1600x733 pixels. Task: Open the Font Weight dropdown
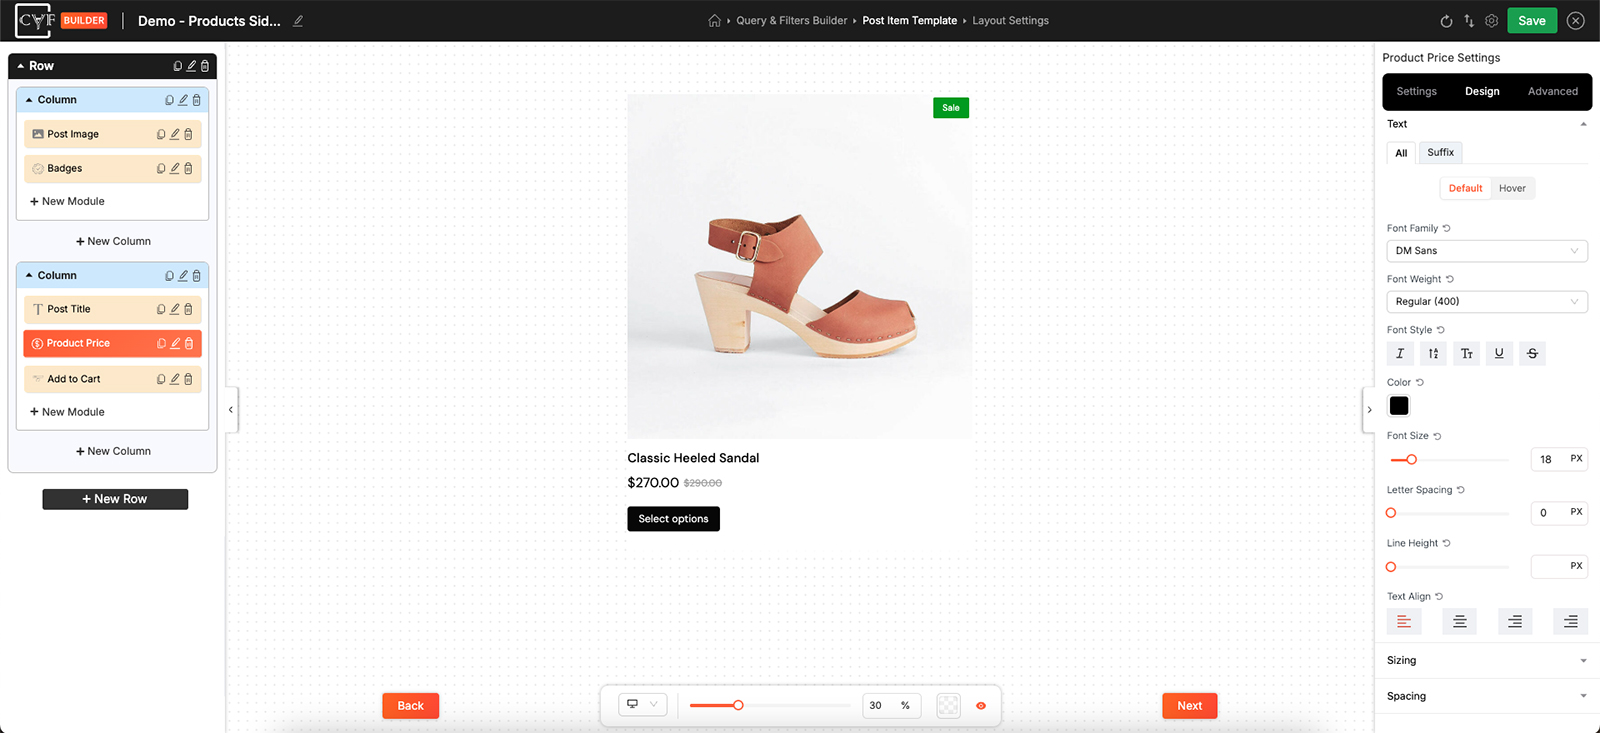(x=1487, y=302)
